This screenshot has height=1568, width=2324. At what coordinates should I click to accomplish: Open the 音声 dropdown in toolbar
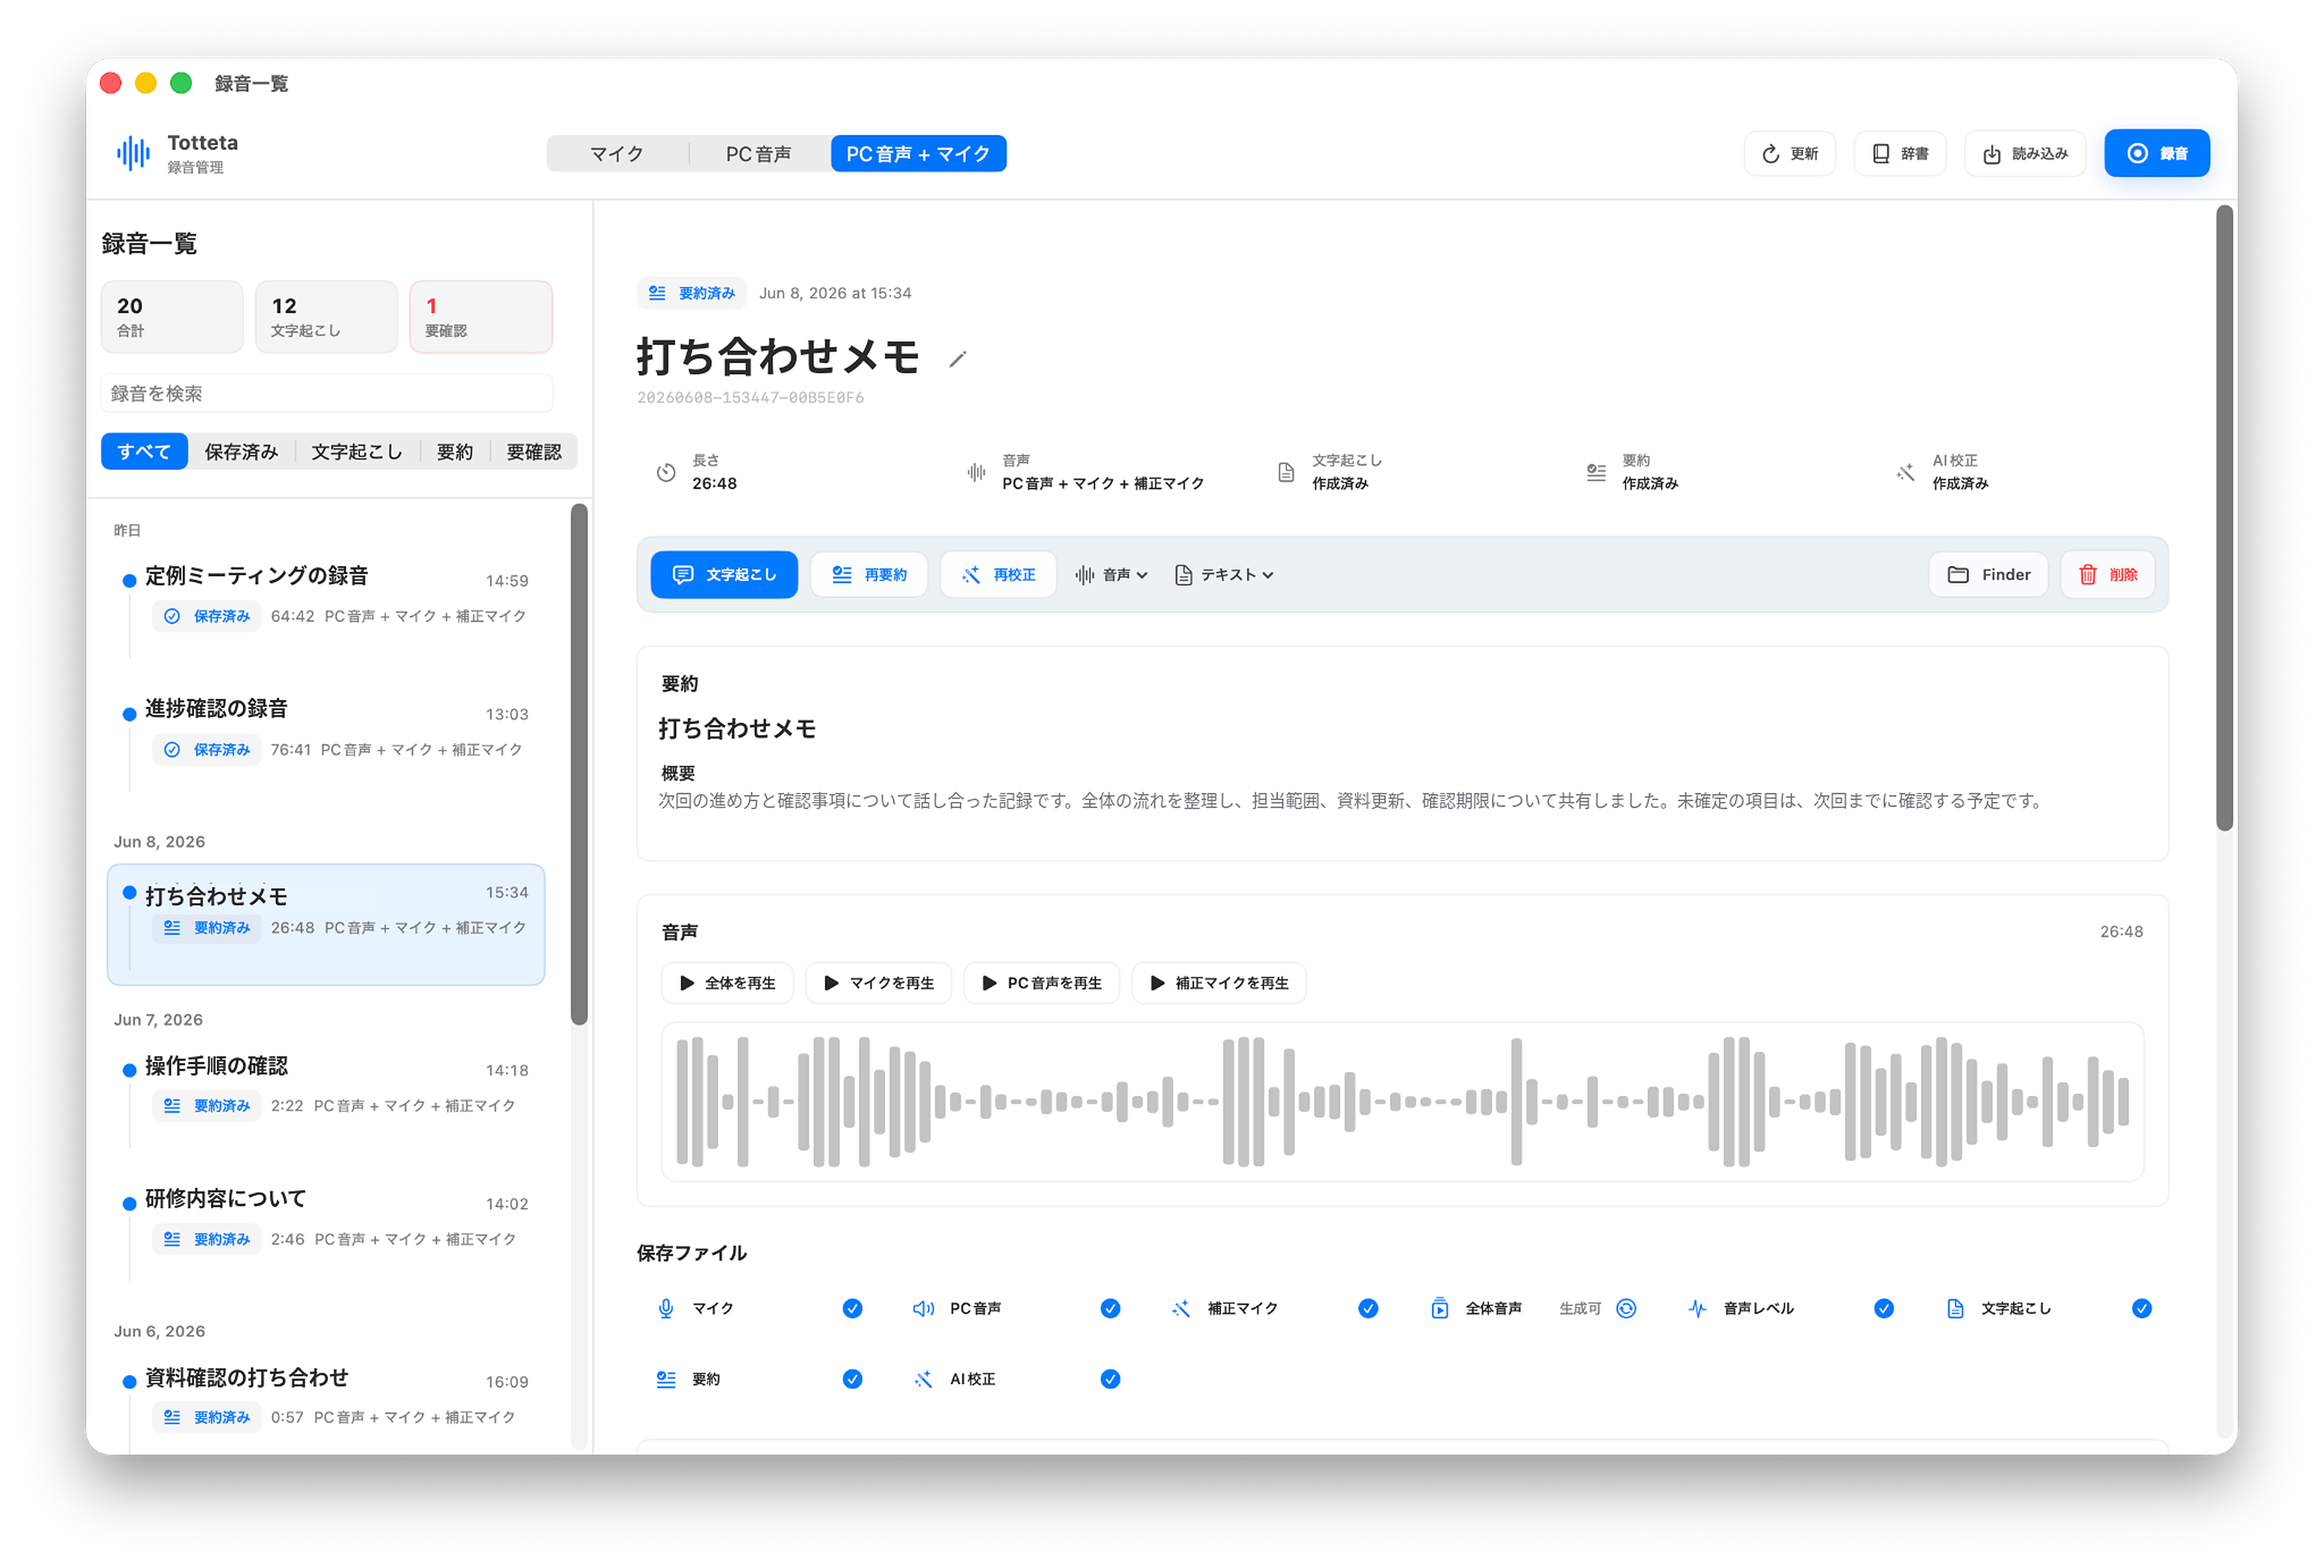[x=1111, y=575]
